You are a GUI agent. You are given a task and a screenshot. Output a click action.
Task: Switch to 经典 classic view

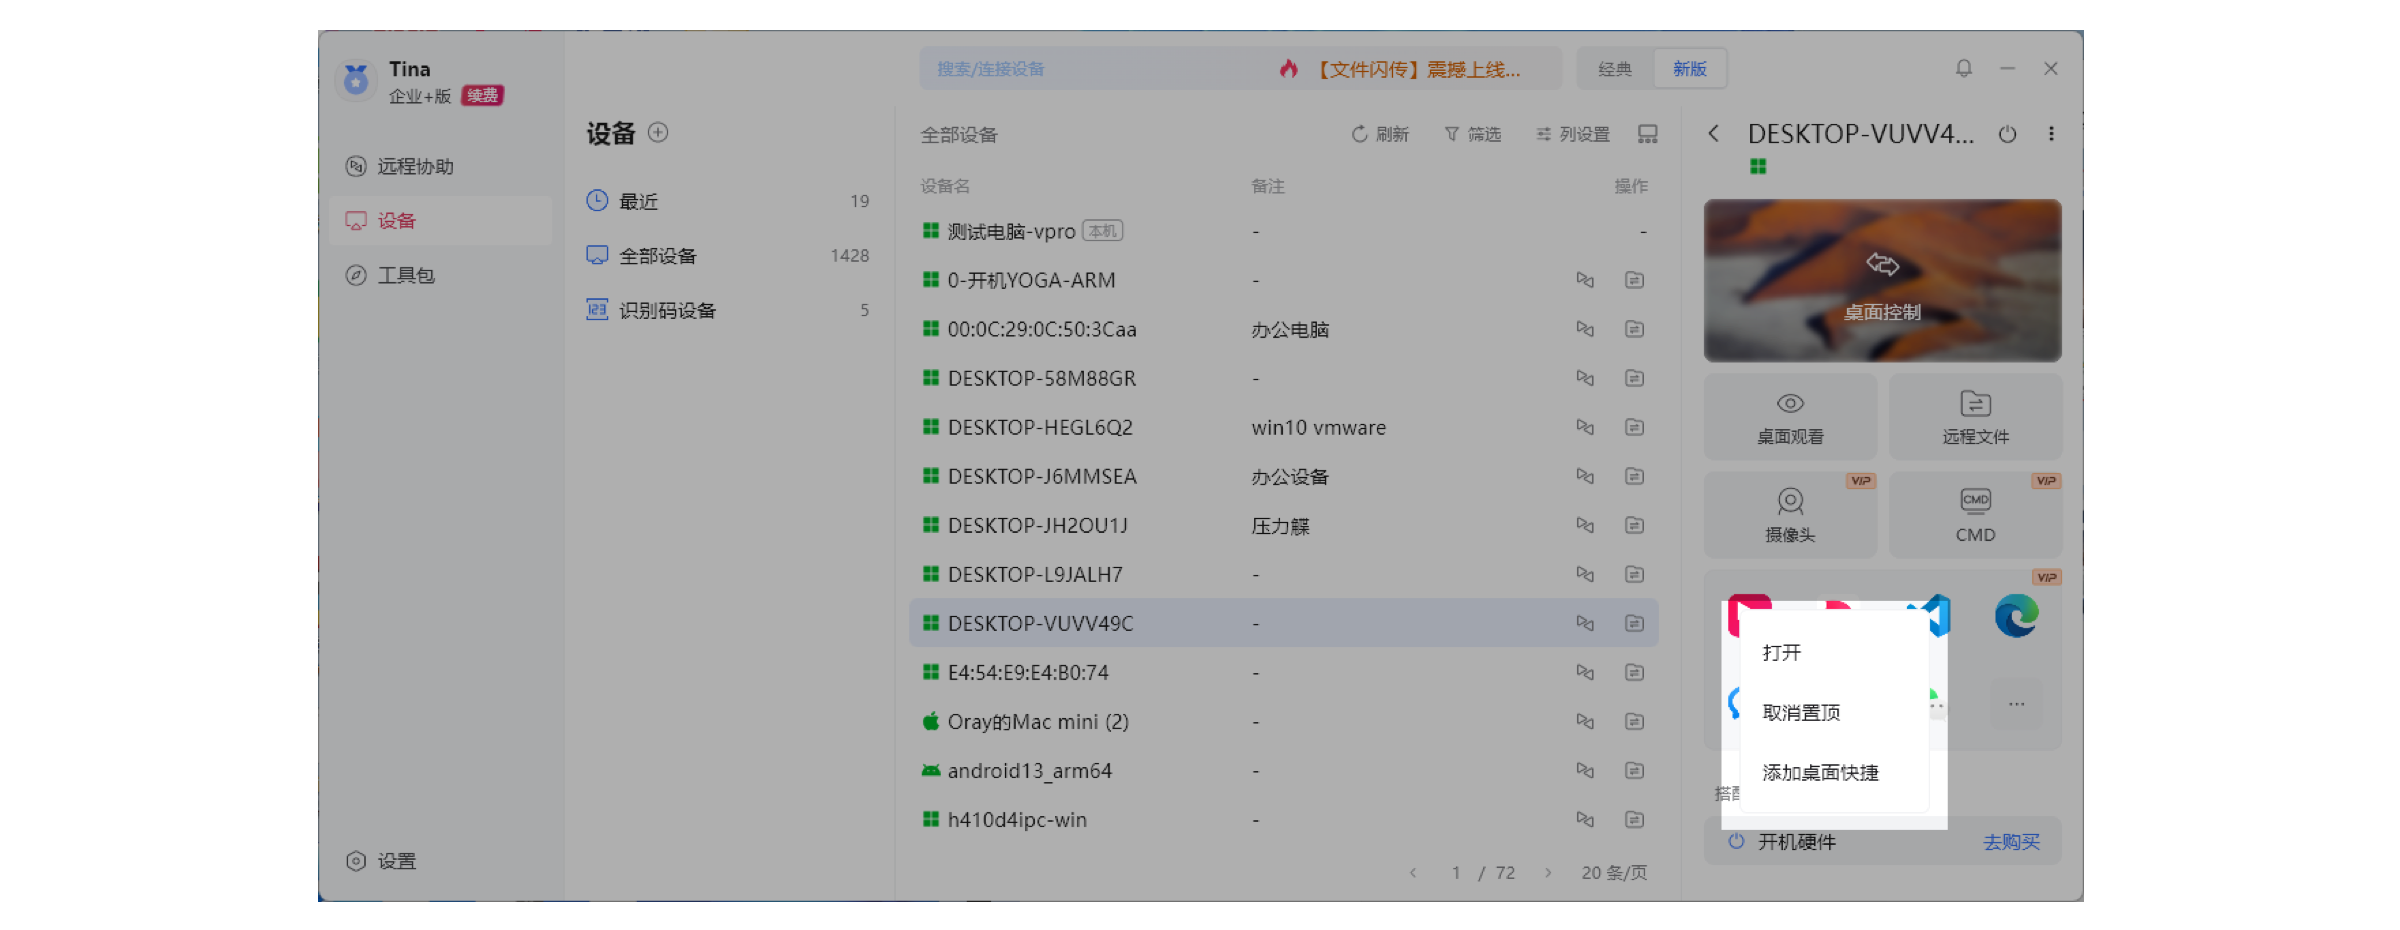(x=1615, y=69)
